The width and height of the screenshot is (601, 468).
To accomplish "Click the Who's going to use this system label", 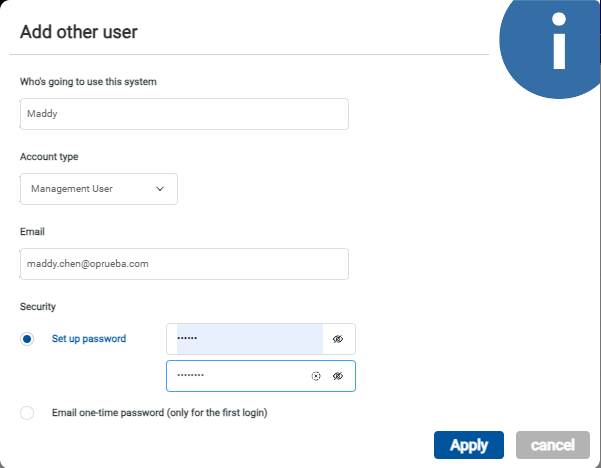I will tap(88, 82).
